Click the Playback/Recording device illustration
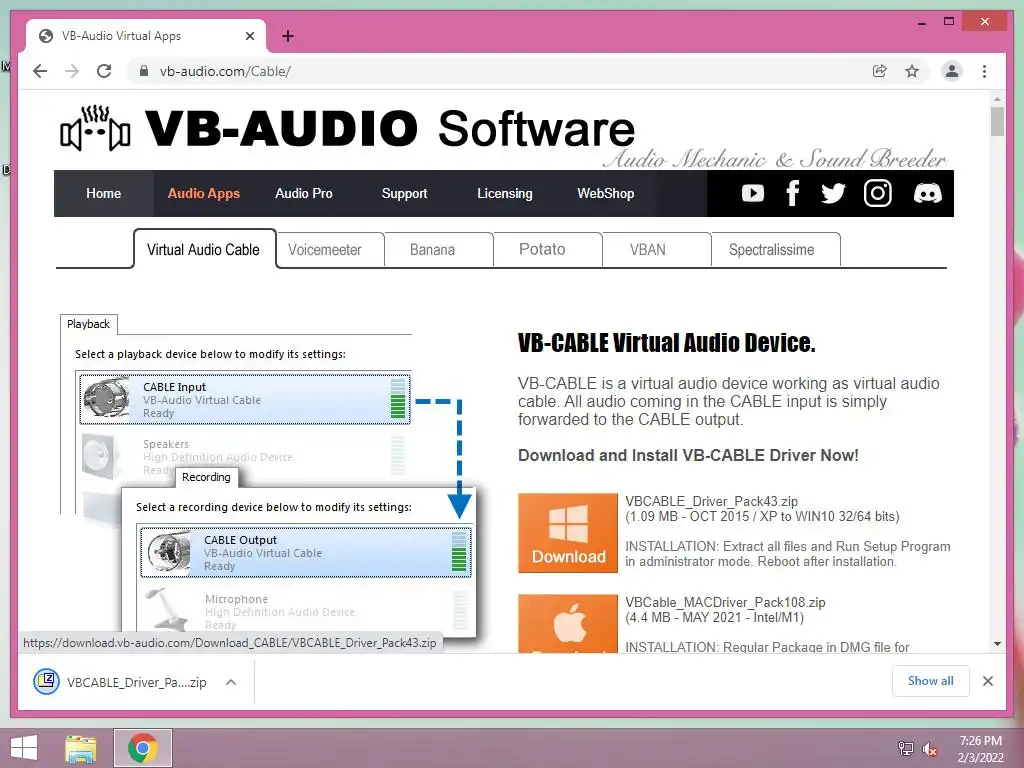This screenshot has width=1024, height=768. pos(268,477)
